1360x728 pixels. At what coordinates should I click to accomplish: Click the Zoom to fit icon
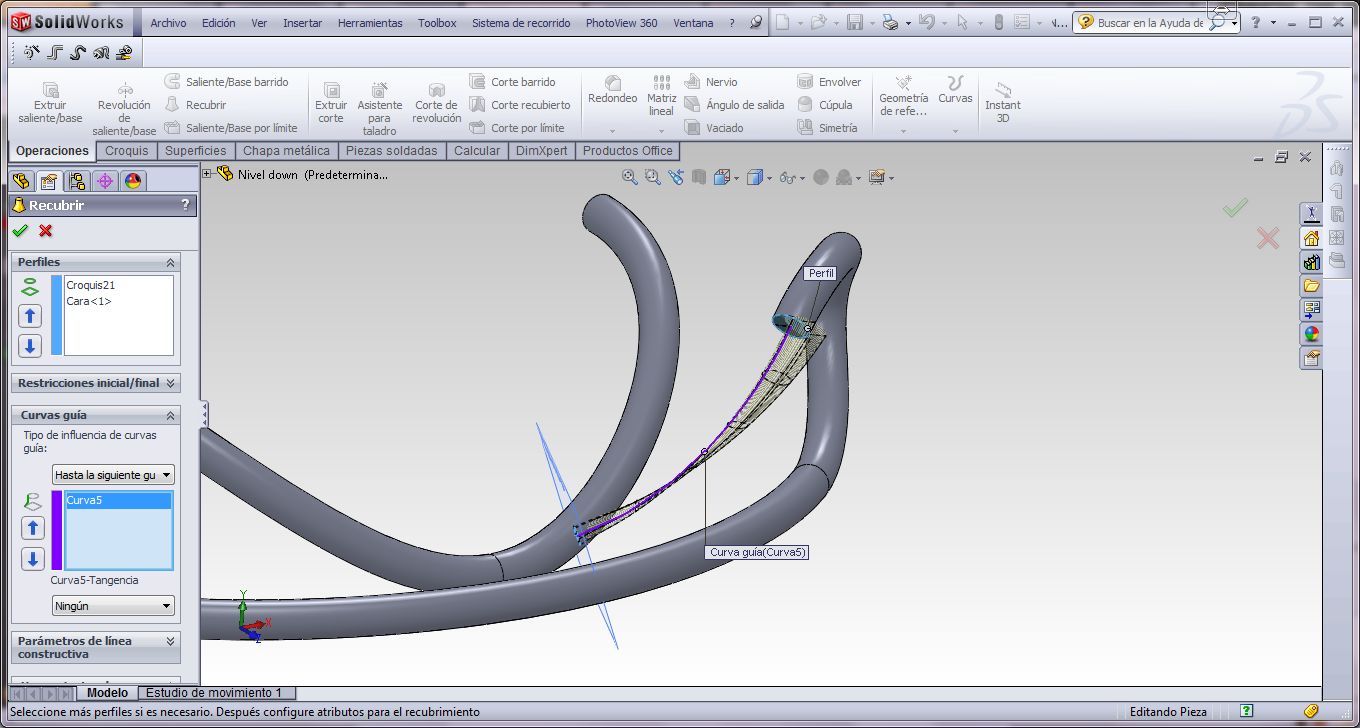[629, 177]
